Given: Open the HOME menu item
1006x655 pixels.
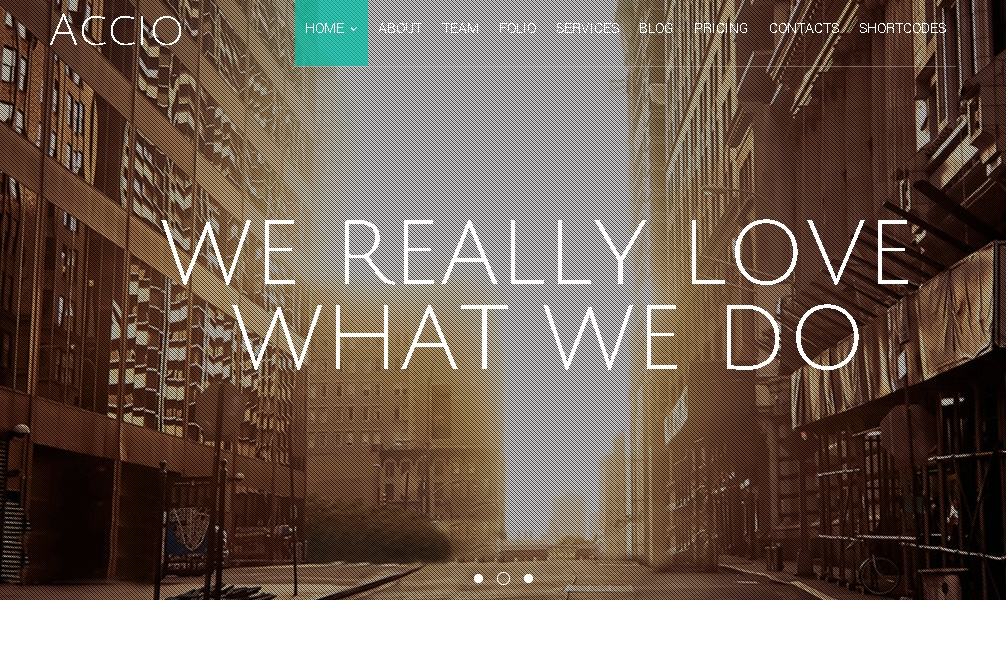Looking at the screenshot, I should click(x=331, y=33).
